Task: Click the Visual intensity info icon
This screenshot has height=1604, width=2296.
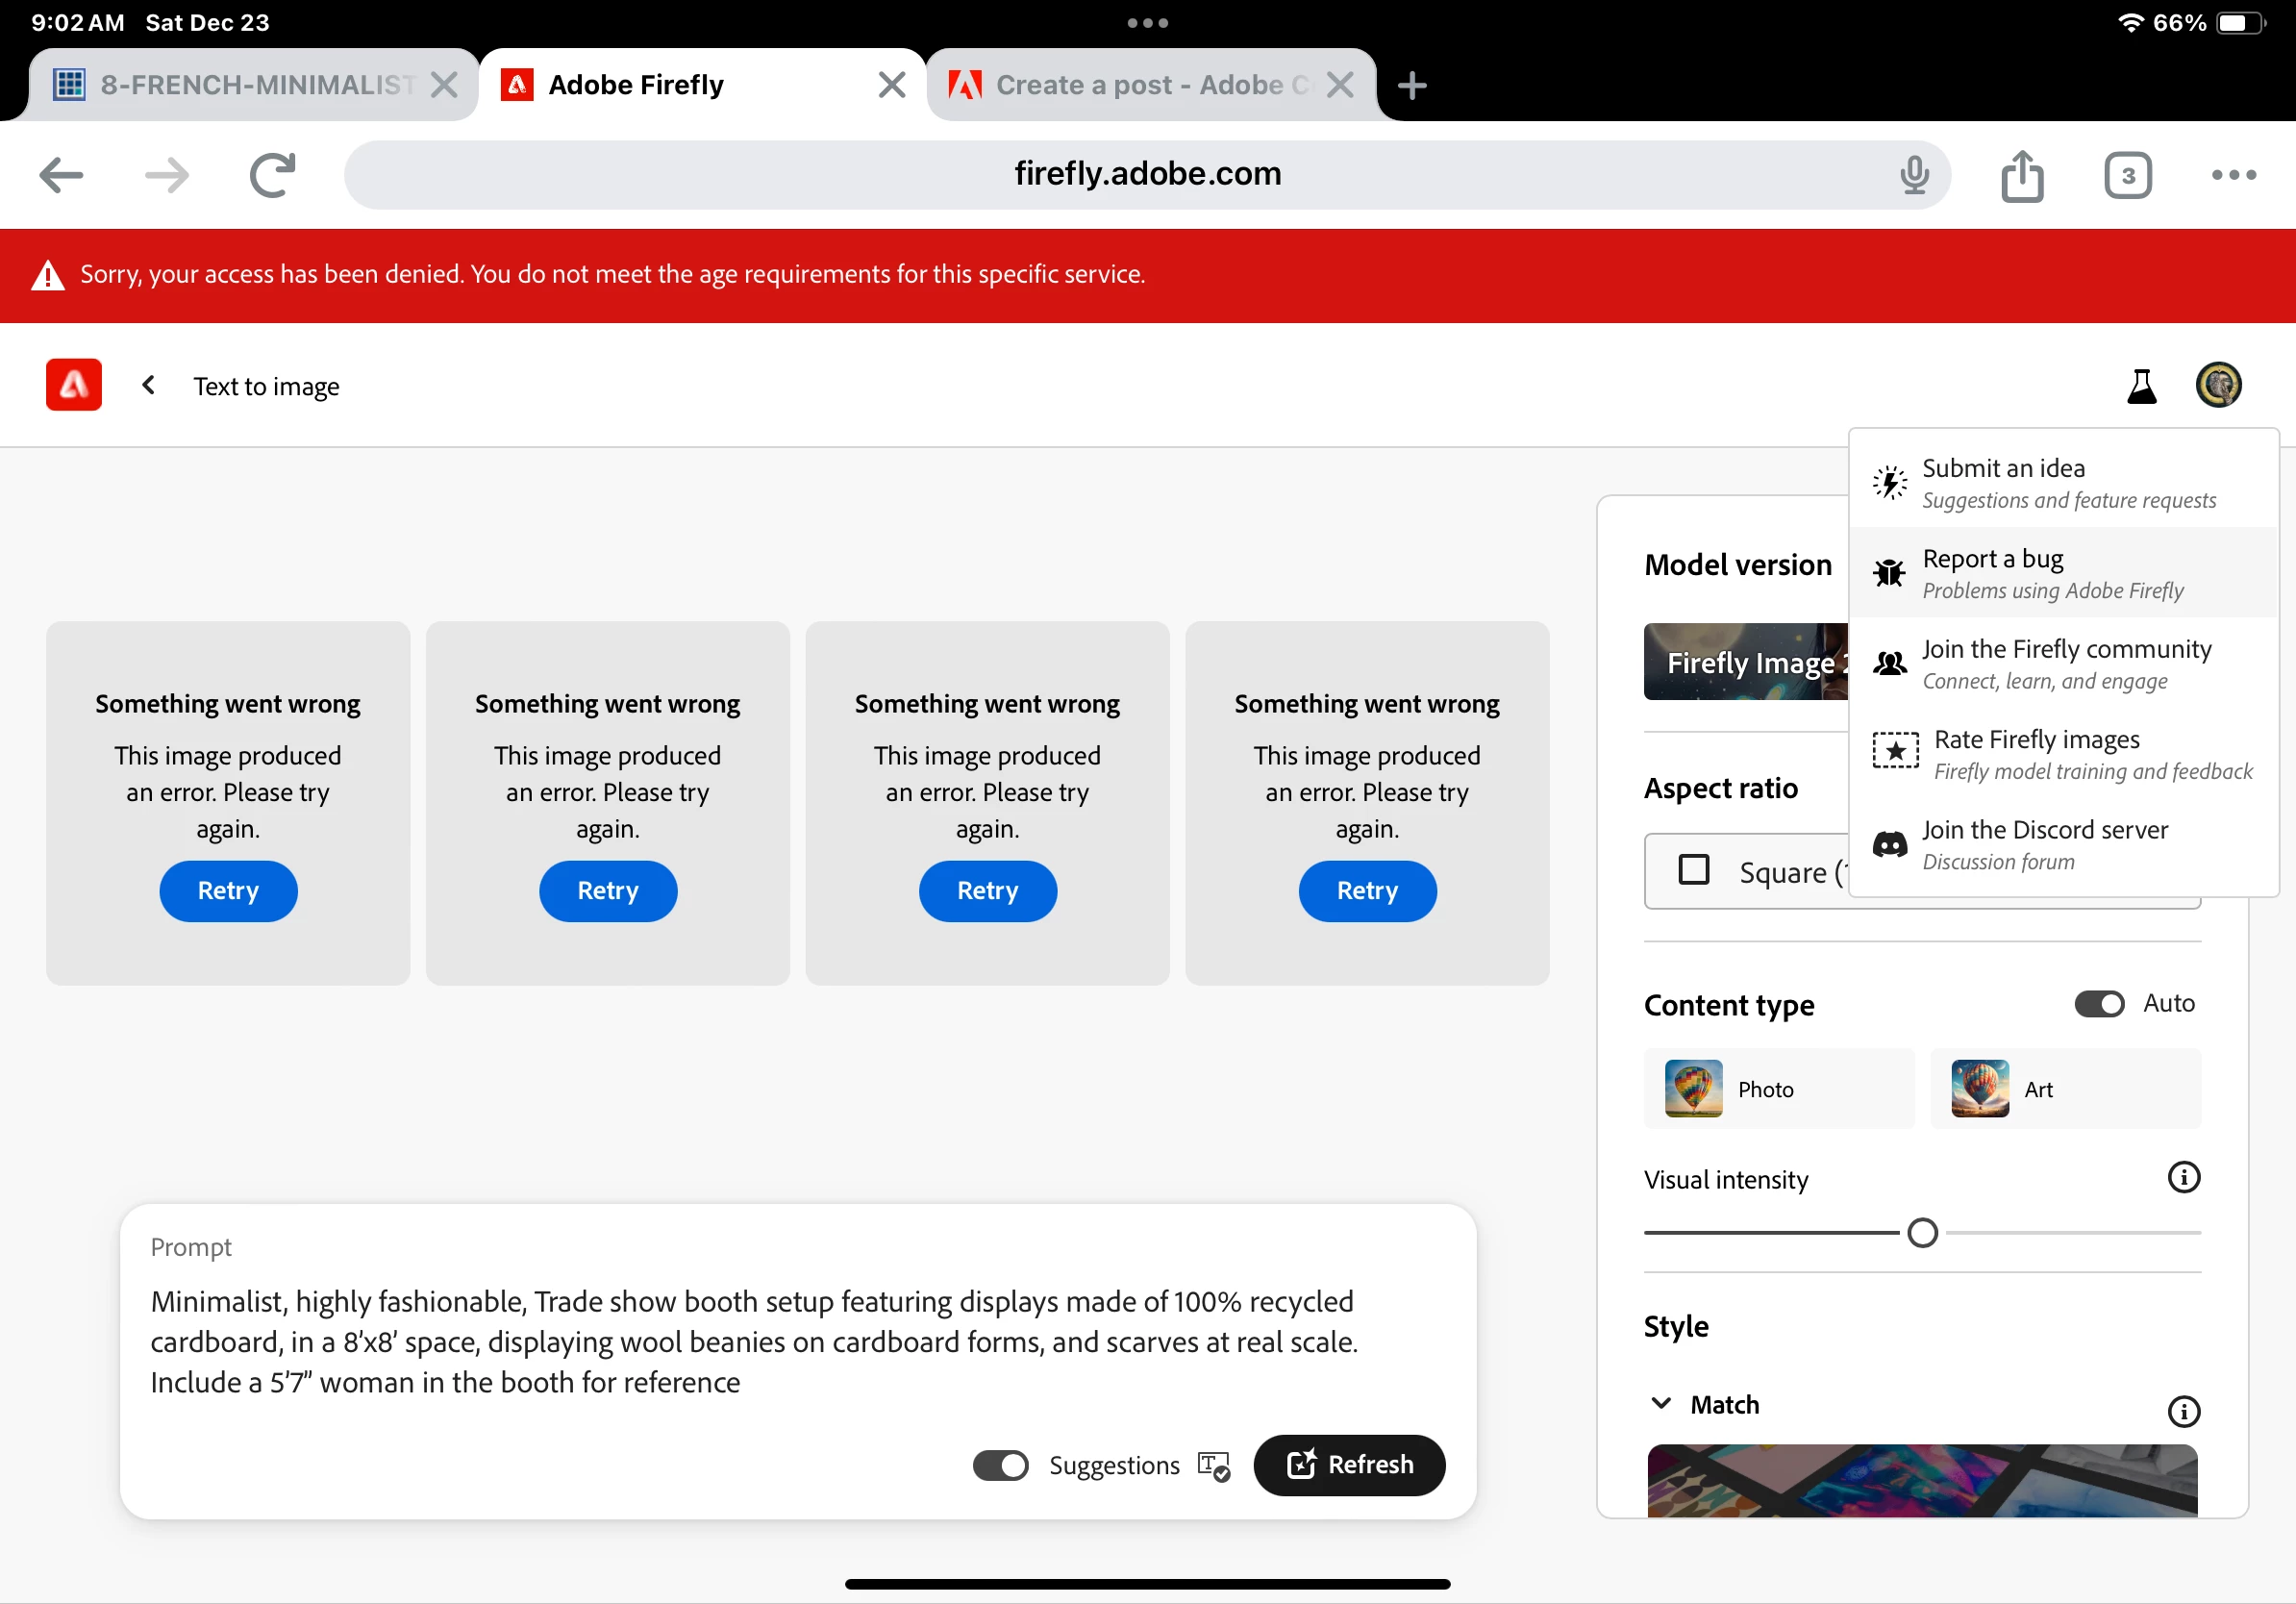Action: tap(2183, 1178)
